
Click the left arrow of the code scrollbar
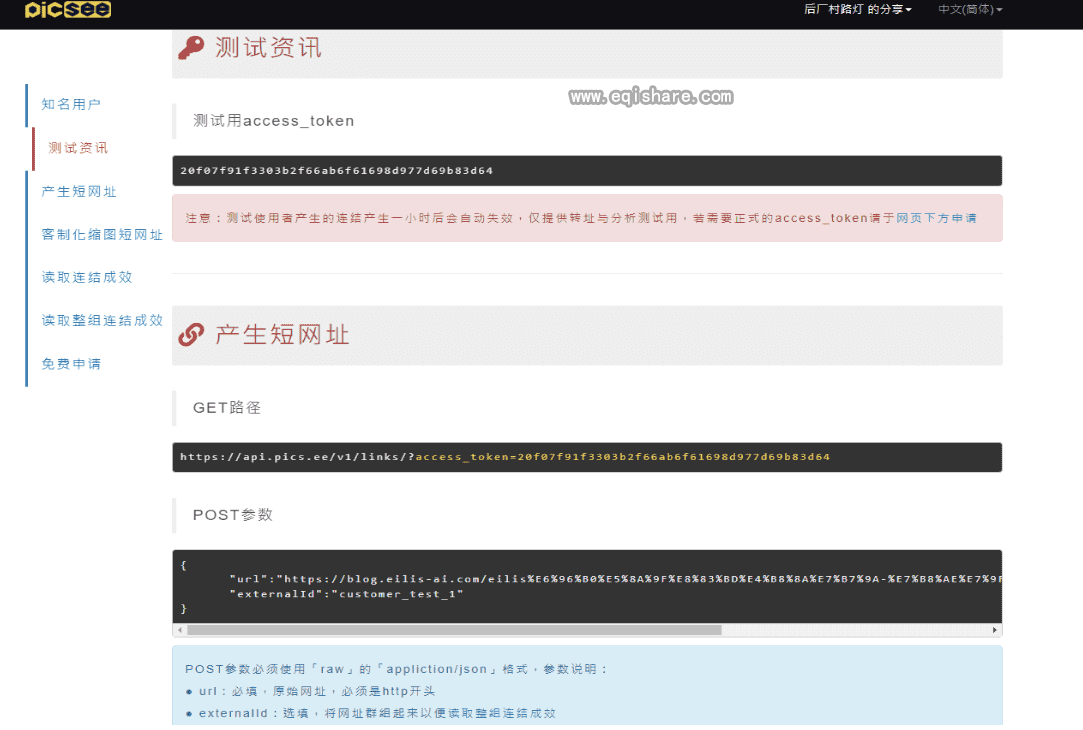[180, 630]
